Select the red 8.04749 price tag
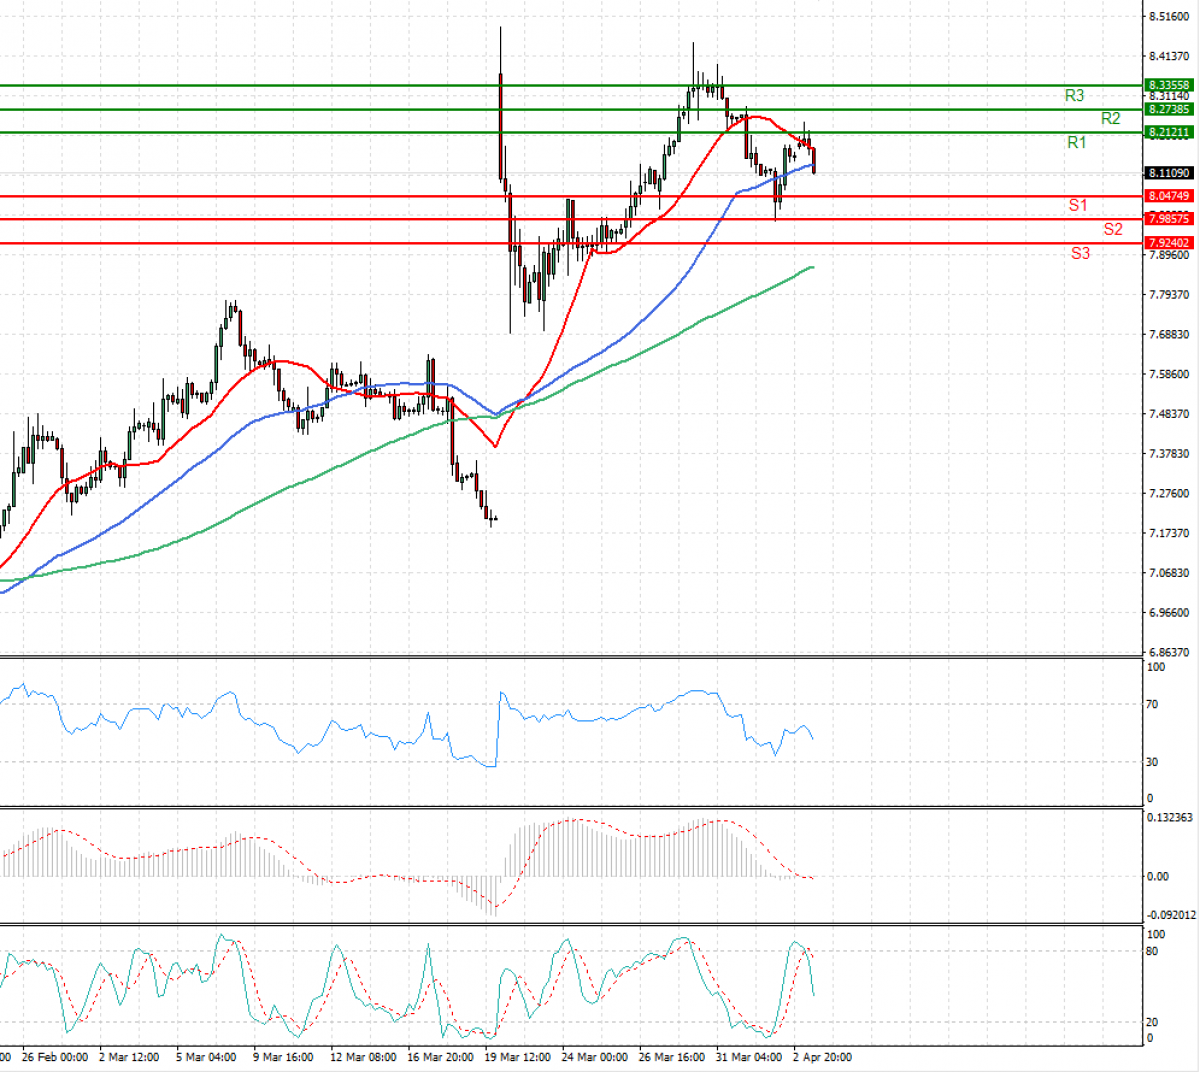The height and width of the screenshot is (1072, 1200). (x=1168, y=196)
